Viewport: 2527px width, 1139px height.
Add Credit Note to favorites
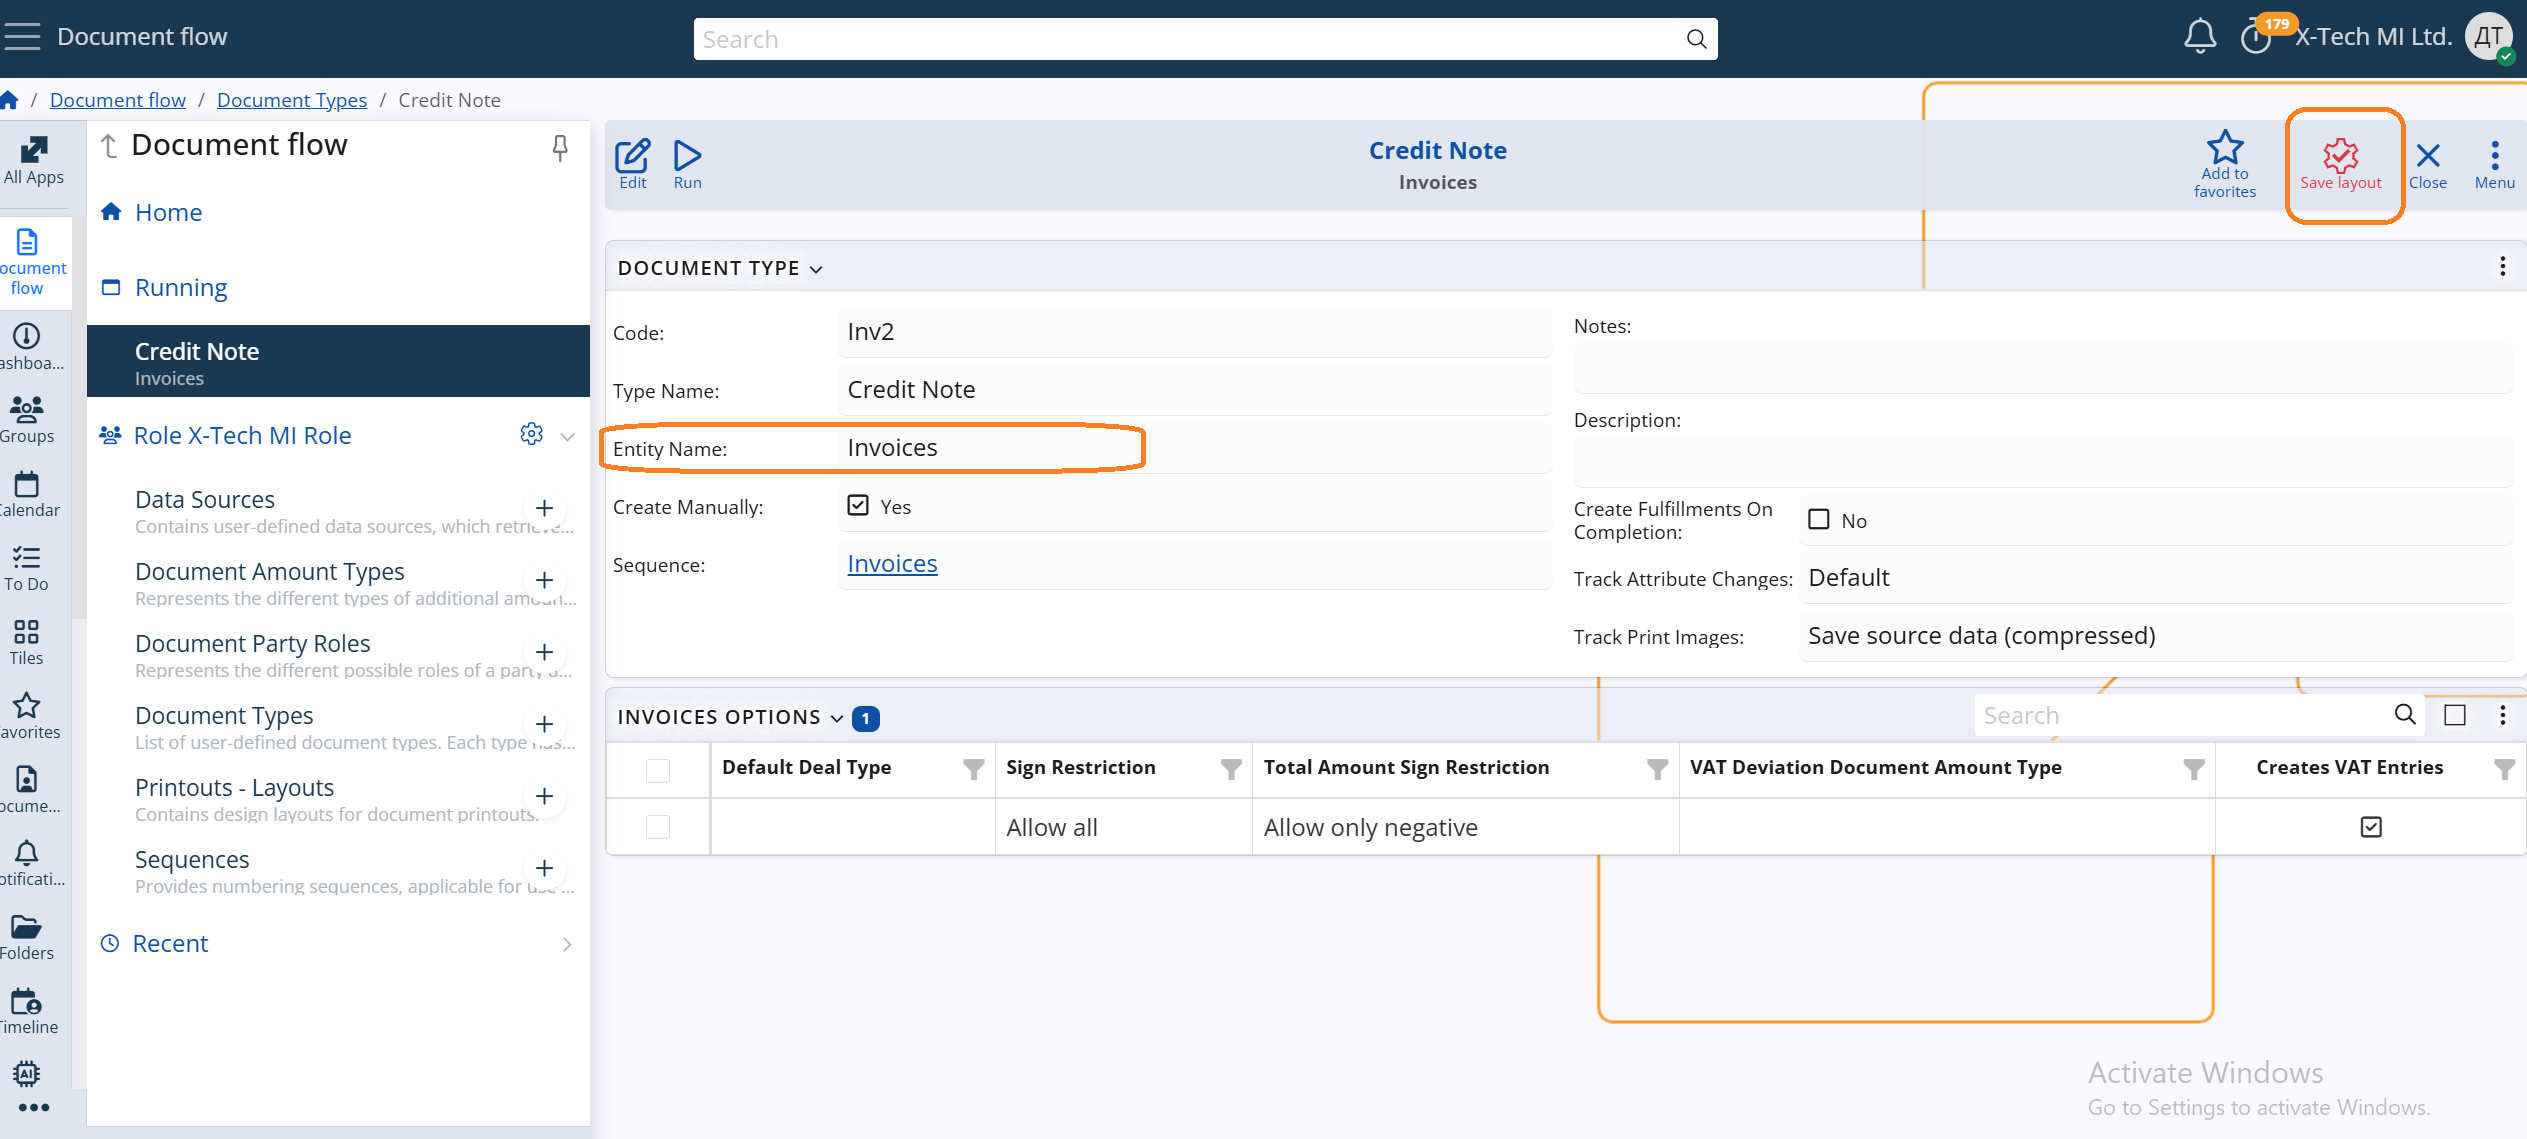(2225, 164)
